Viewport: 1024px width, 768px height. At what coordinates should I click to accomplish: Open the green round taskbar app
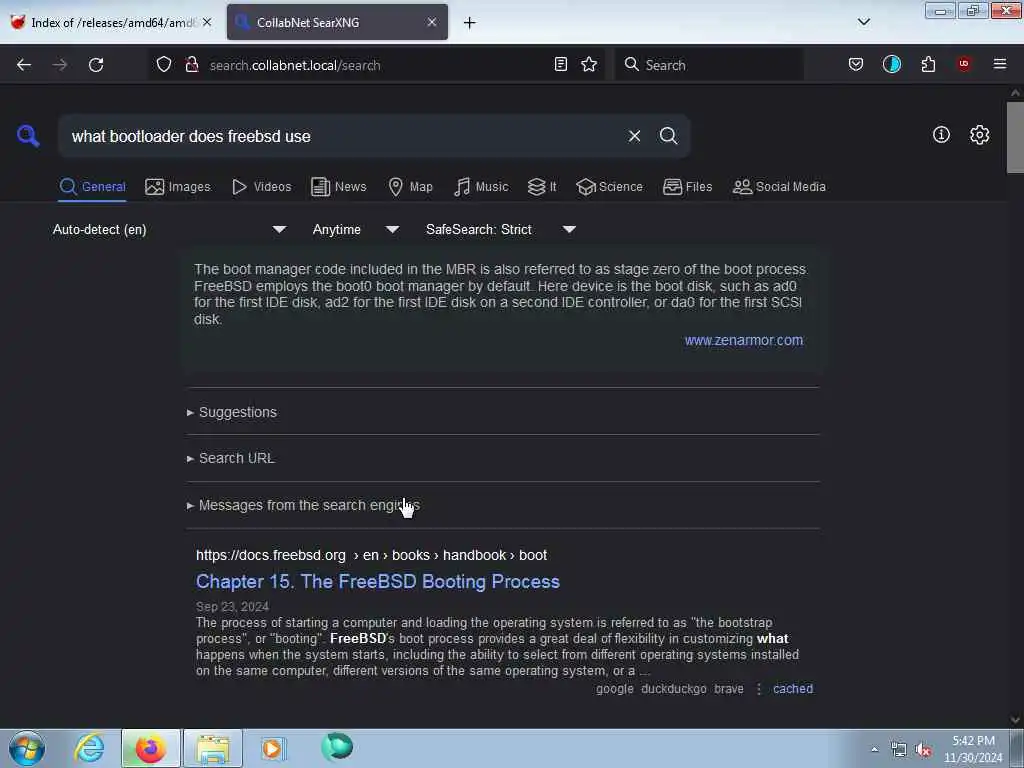(x=337, y=747)
